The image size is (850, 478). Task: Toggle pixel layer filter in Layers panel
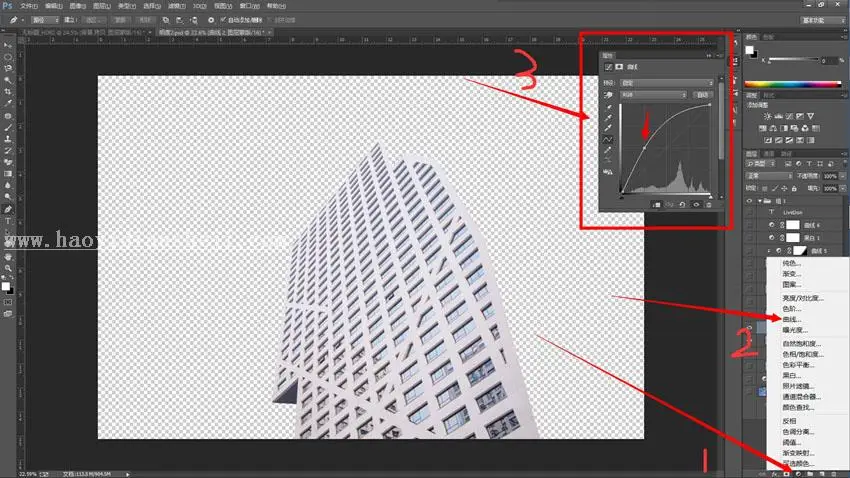click(788, 164)
